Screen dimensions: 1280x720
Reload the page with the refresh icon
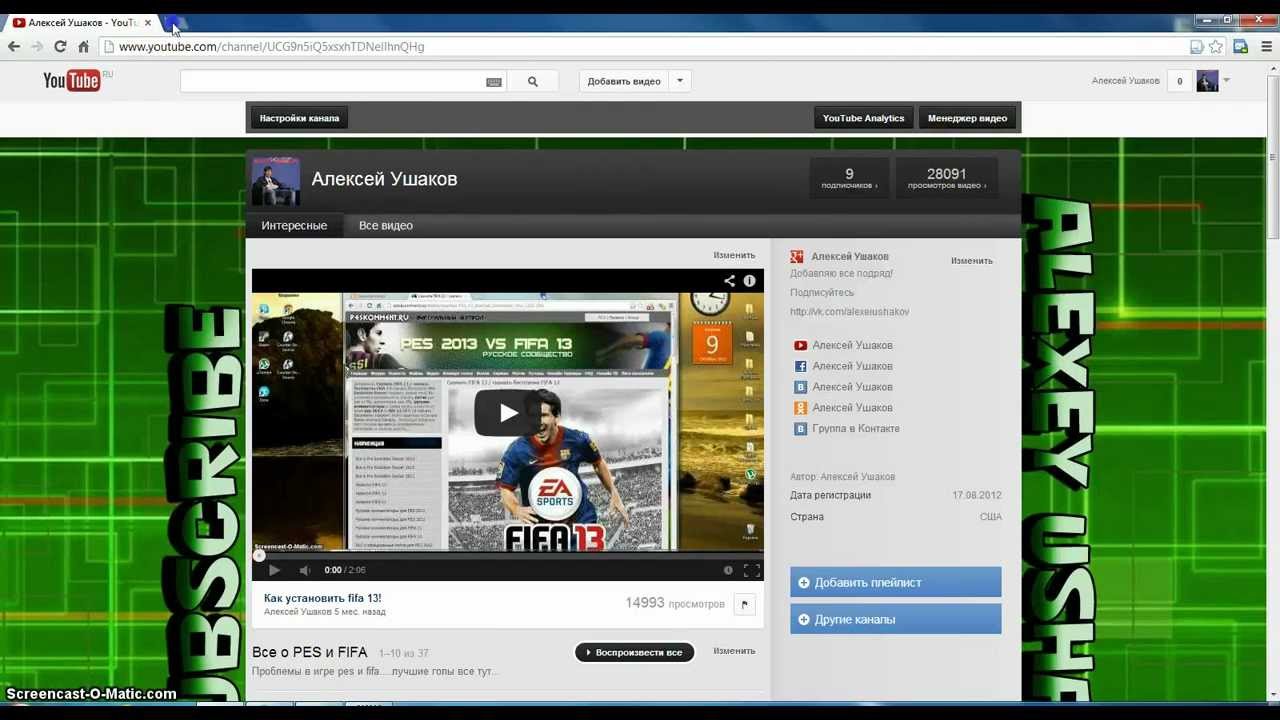pyautogui.click(x=60, y=46)
